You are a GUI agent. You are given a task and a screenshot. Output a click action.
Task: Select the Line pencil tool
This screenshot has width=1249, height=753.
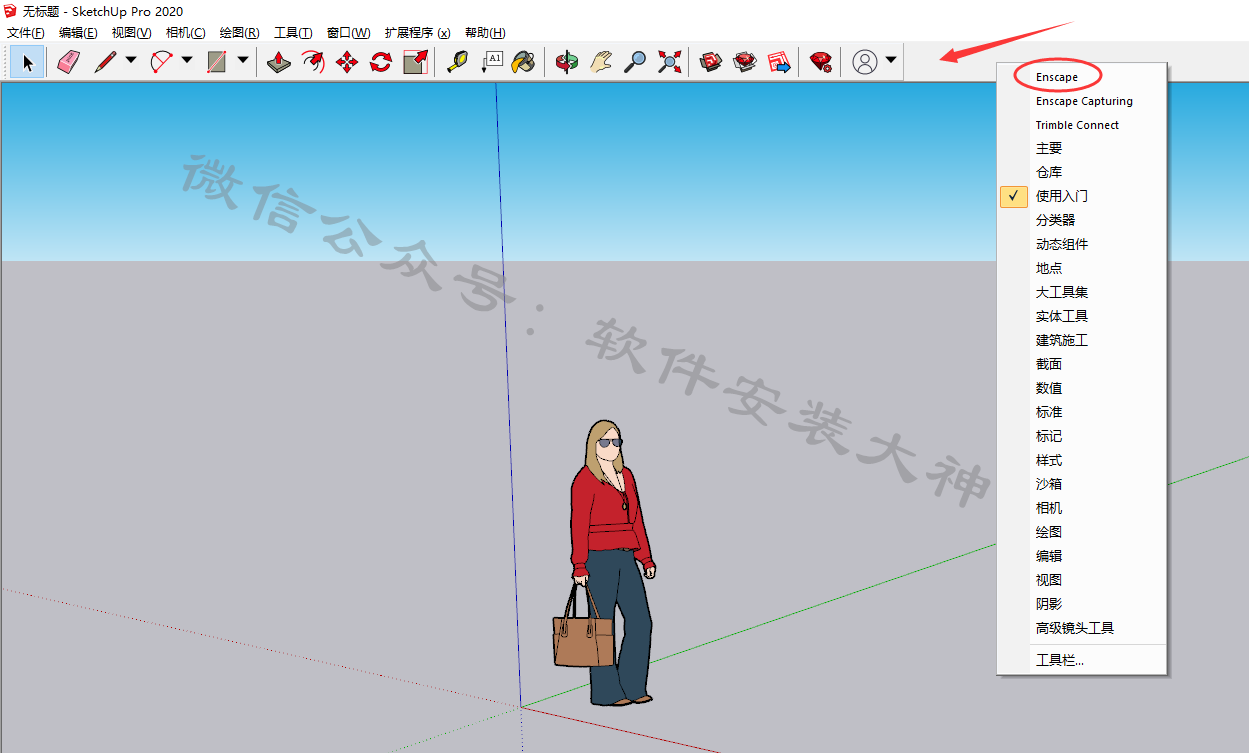(105, 62)
